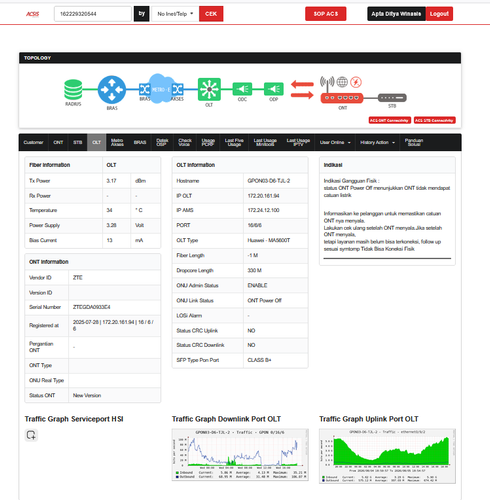Click the black 'by' label button
Image resolution: width=490 pixels, height=500 pixels.
coord(142,14)
